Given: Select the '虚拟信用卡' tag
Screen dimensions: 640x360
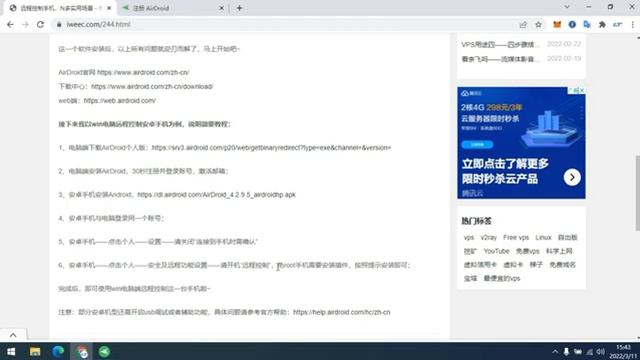Looking at the screenshot, I should coord(480,264).
